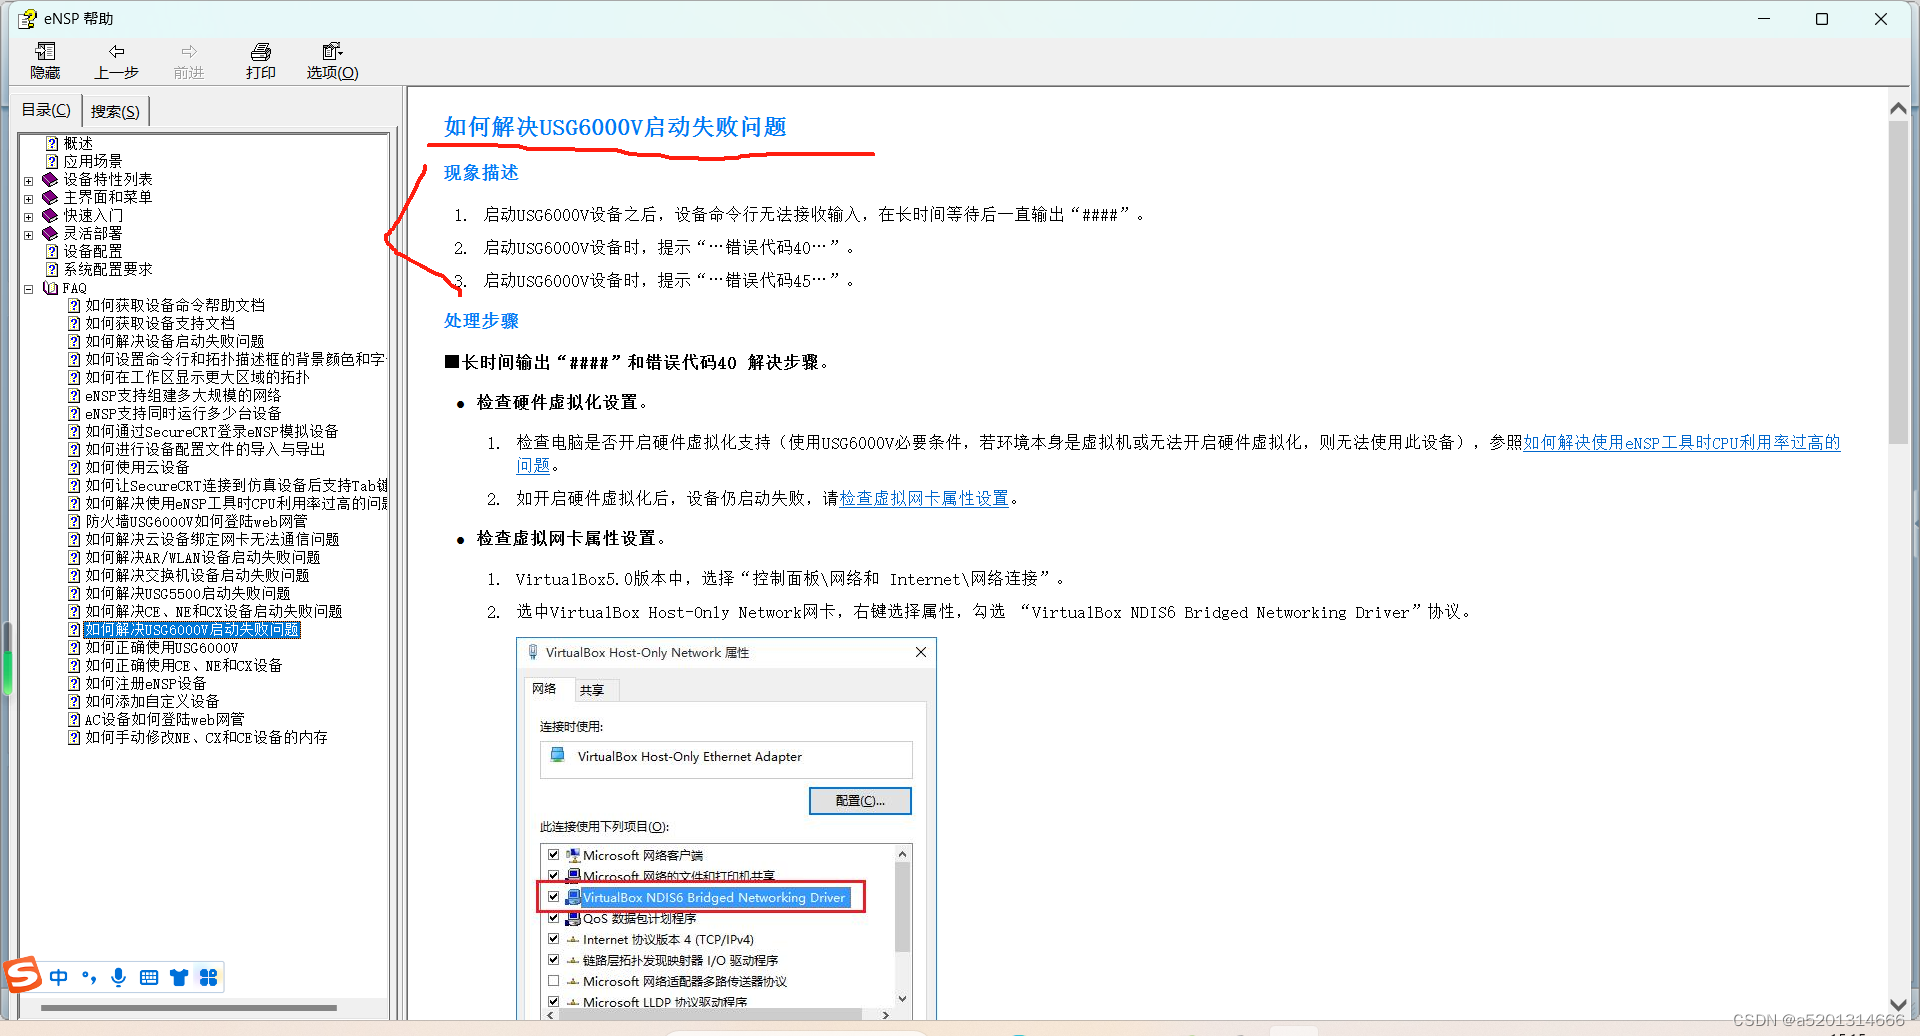This screenshot has width=1920, height=1036.
Task: Expand the 主界面和菜单 tree node
Action: pos(28,199)
